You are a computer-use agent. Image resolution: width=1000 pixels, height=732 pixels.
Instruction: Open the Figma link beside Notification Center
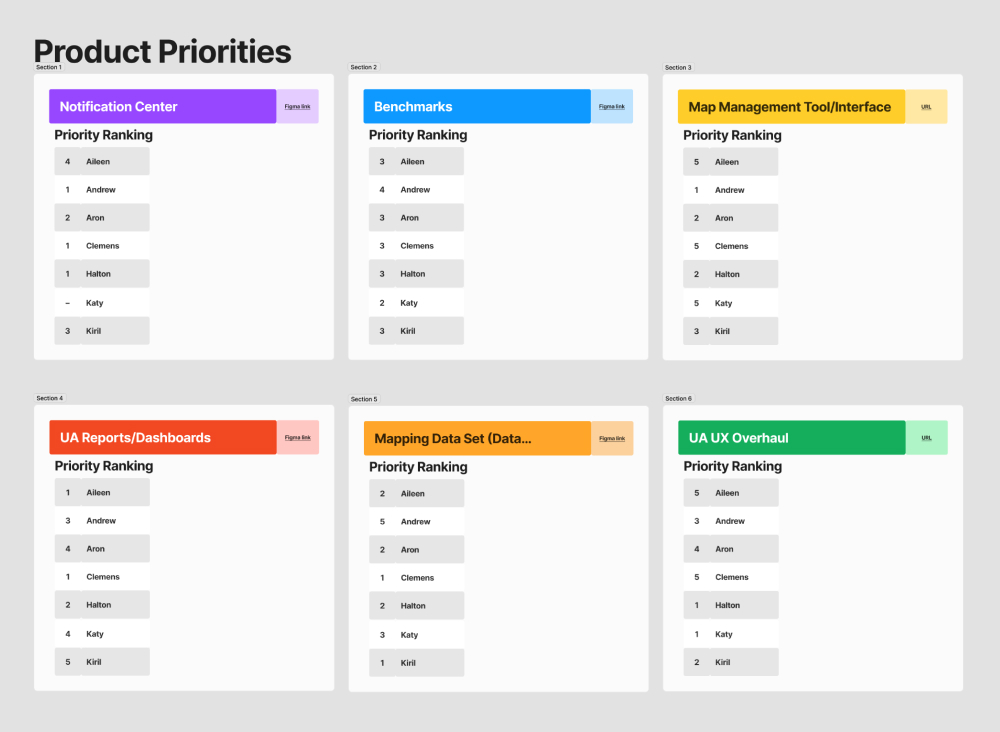click(297, 106)
